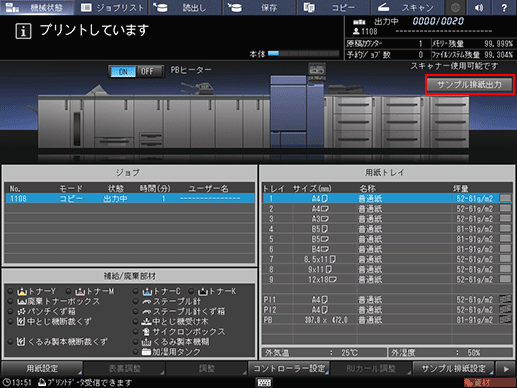The image size is (517, 388).
Task: Open the 調整 button
Action: [207, 369]
